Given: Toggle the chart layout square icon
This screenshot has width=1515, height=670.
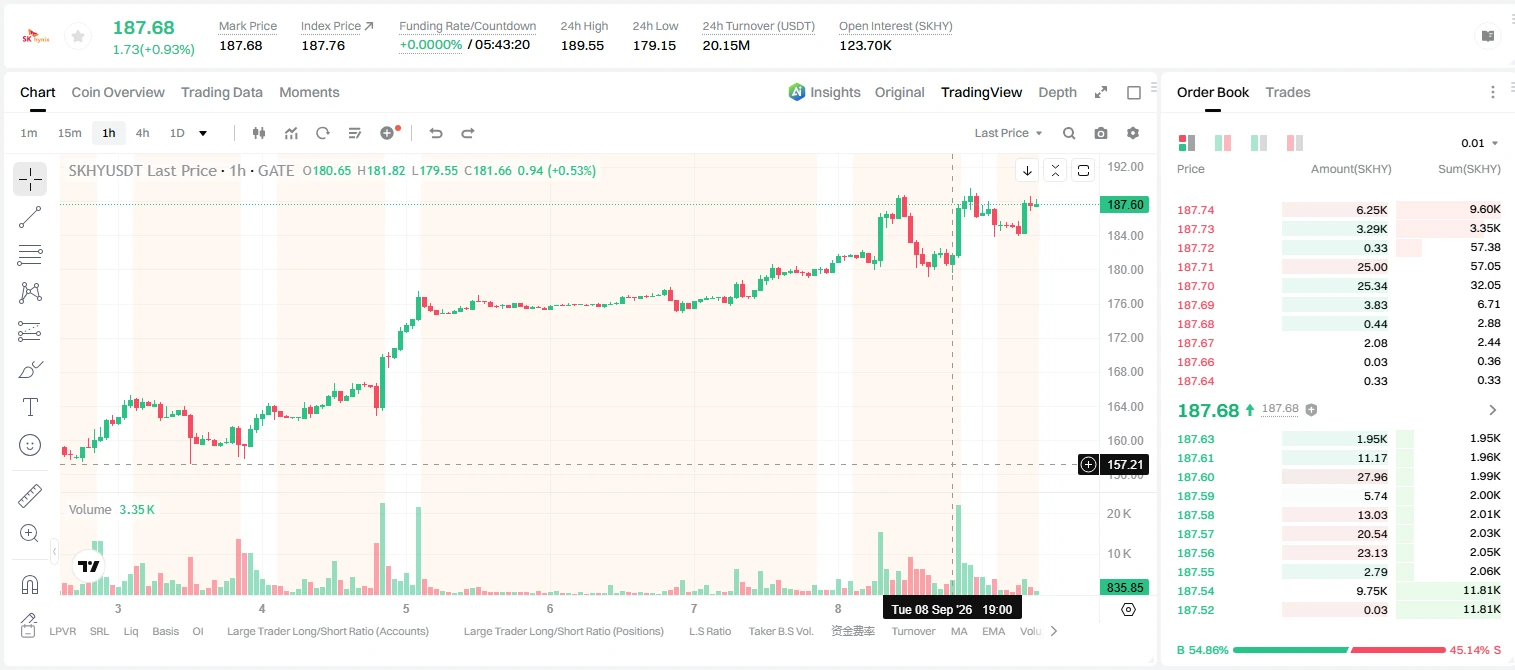Looking at the screenshot, I should coord(1134,92).
